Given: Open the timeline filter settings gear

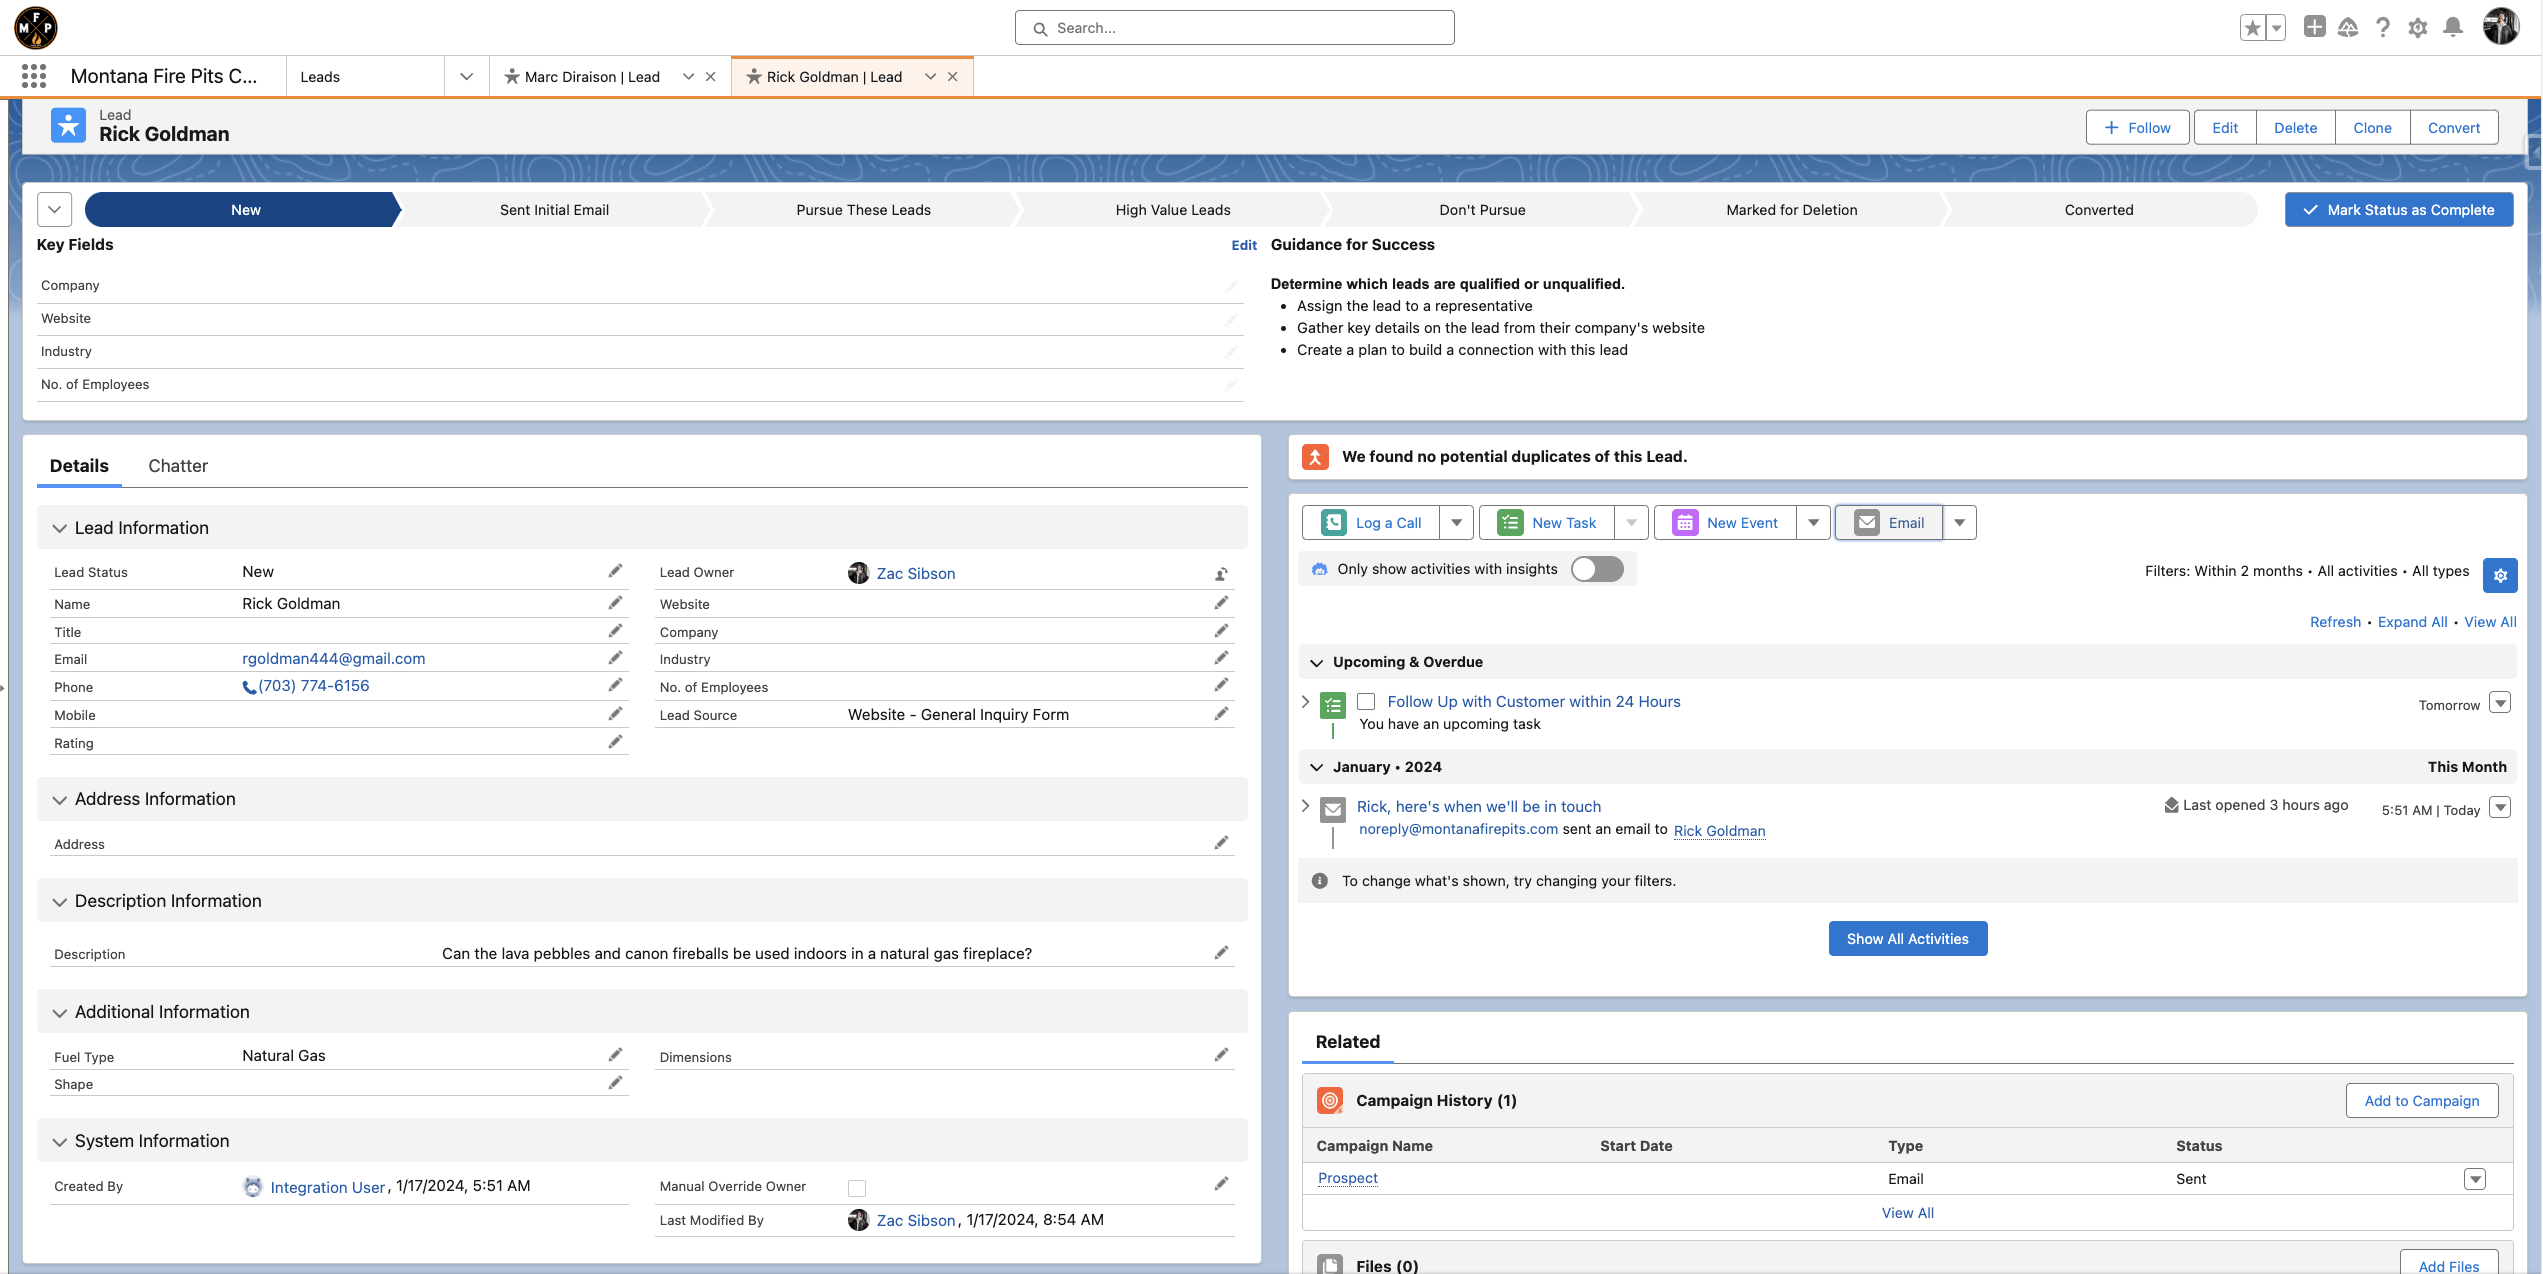Looking at the screenshot, I should pos(2500,575).
